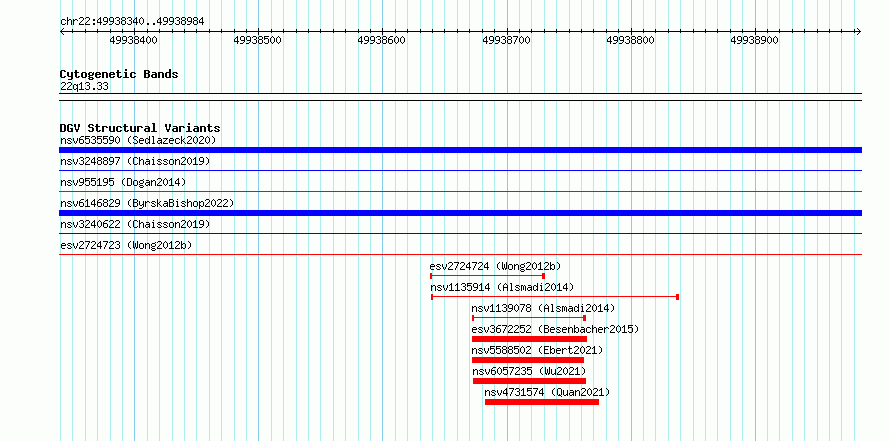The image size is (890, 441).
Task: Select the thick red bar under nsv6057235
Action: coord(529,381)
